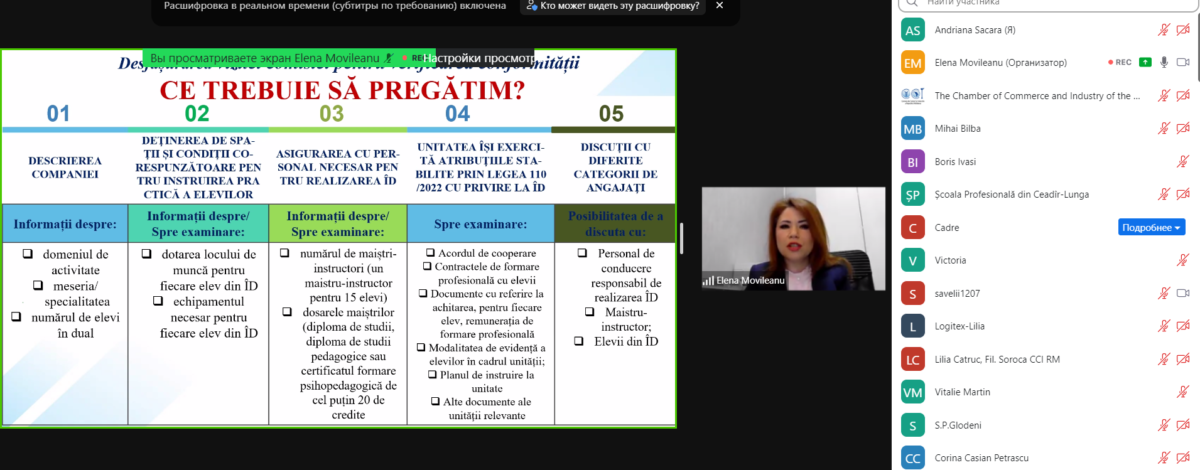Image resolution: width=1200 pixels, height=470 pixels.
Task: Click the CC avatar of Corina Casian Petrascu
Action: 912,458
